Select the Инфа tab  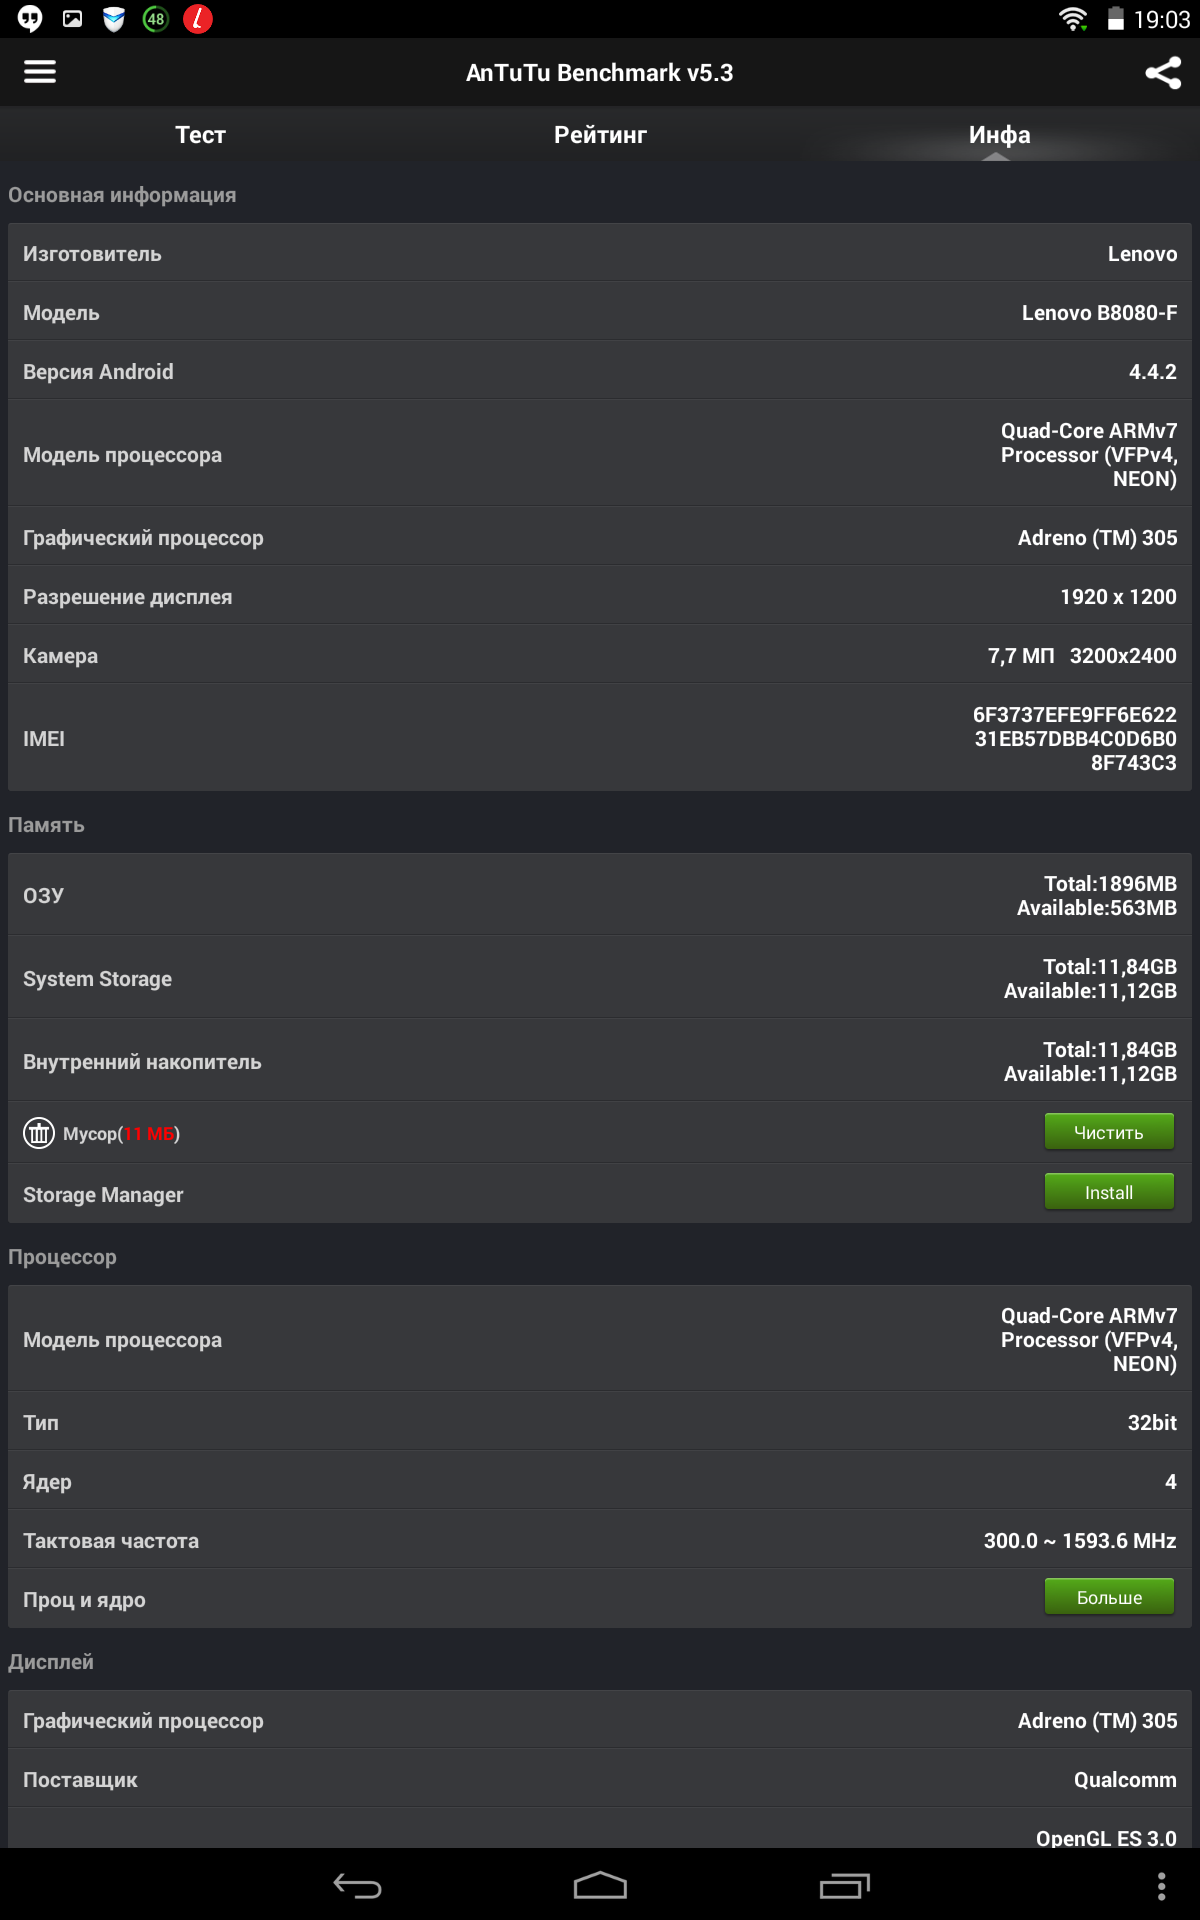tap(1000, 135)
